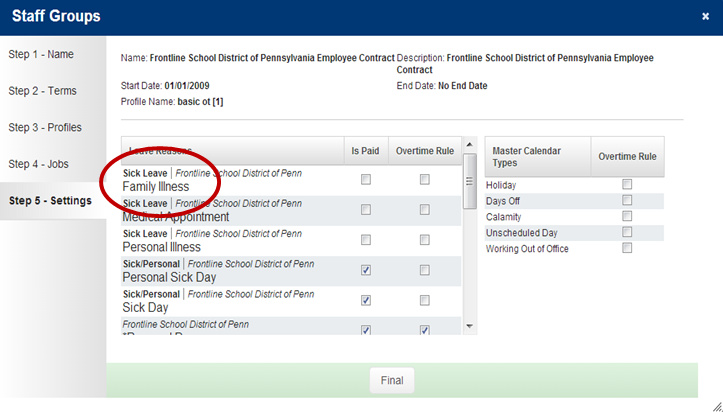Enable Overtime Rule for Family Illness
The image size is (723, 412).
[x=425, y=179]
